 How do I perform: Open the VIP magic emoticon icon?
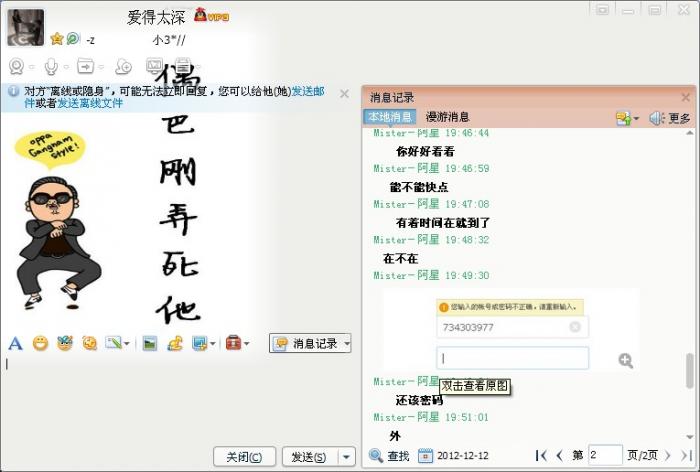(65, 343)
